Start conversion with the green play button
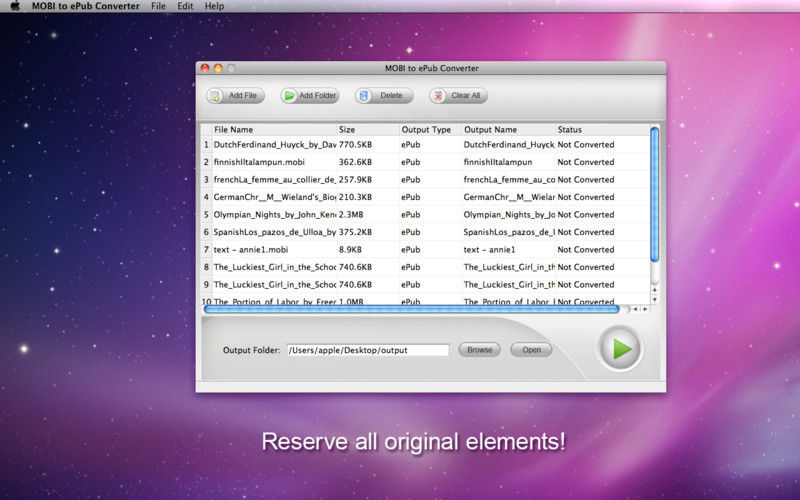Image resolution: width=800 pixels, height=500 pixels. 620,349
